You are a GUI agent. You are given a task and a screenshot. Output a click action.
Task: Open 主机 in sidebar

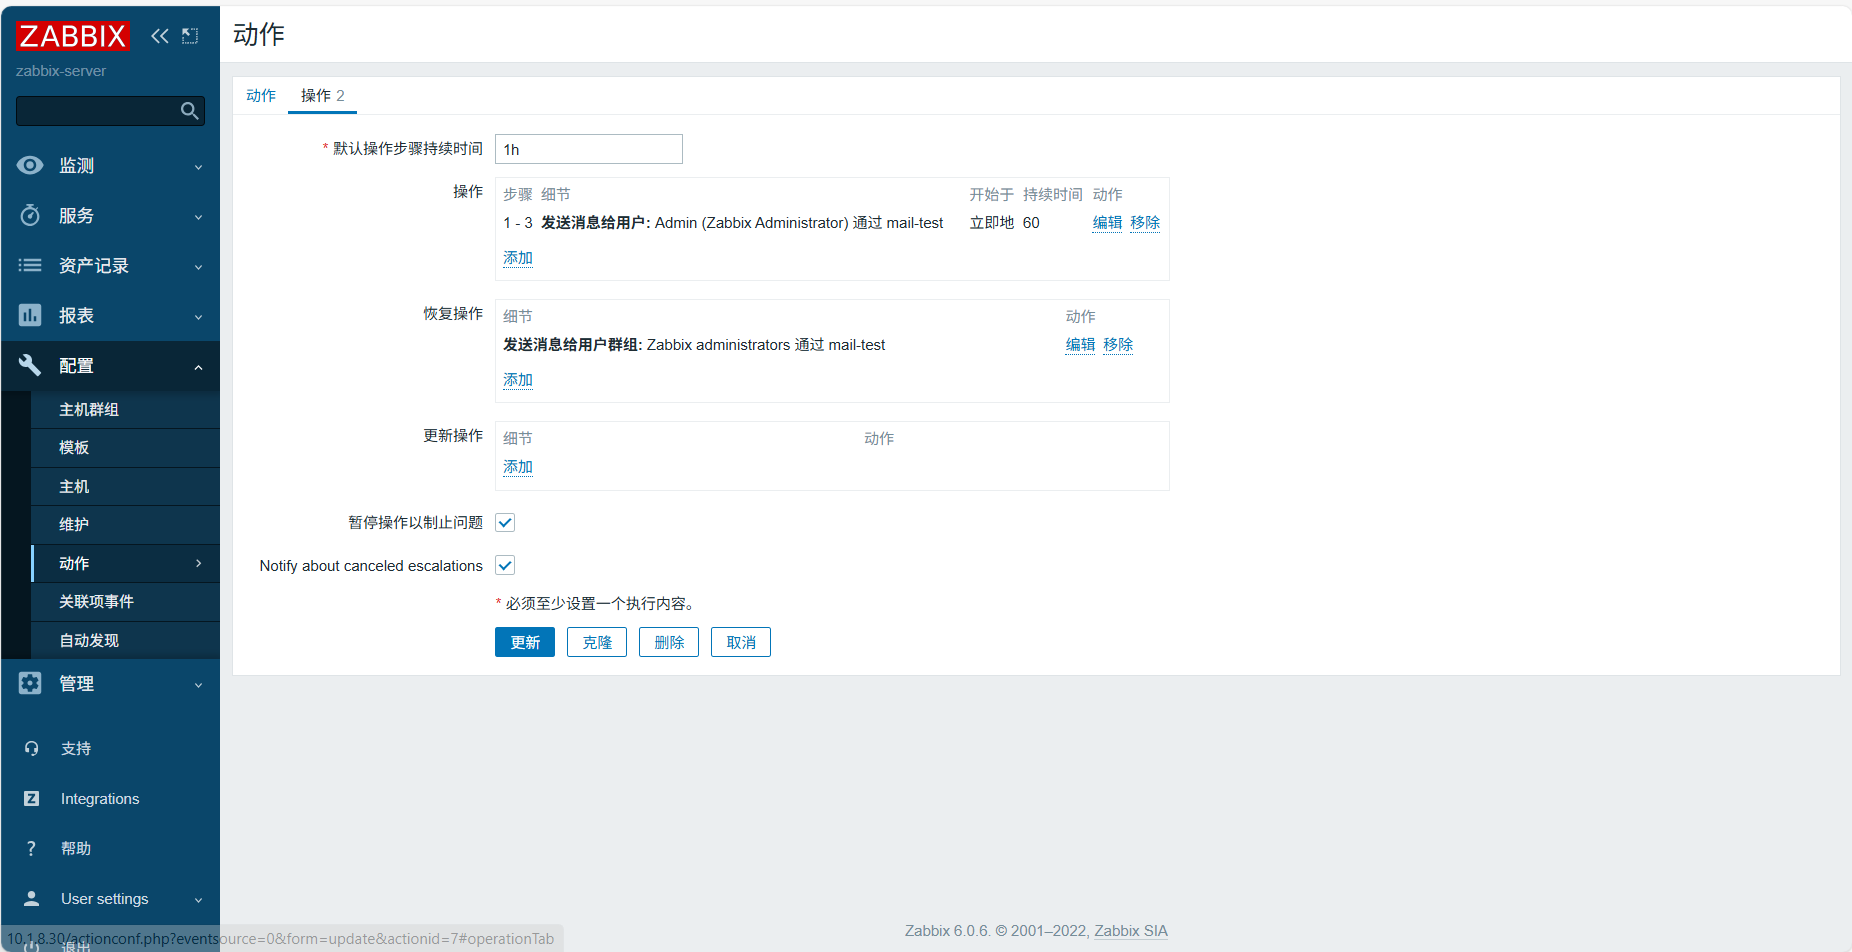pyautogui.click(x=125, y=487)
